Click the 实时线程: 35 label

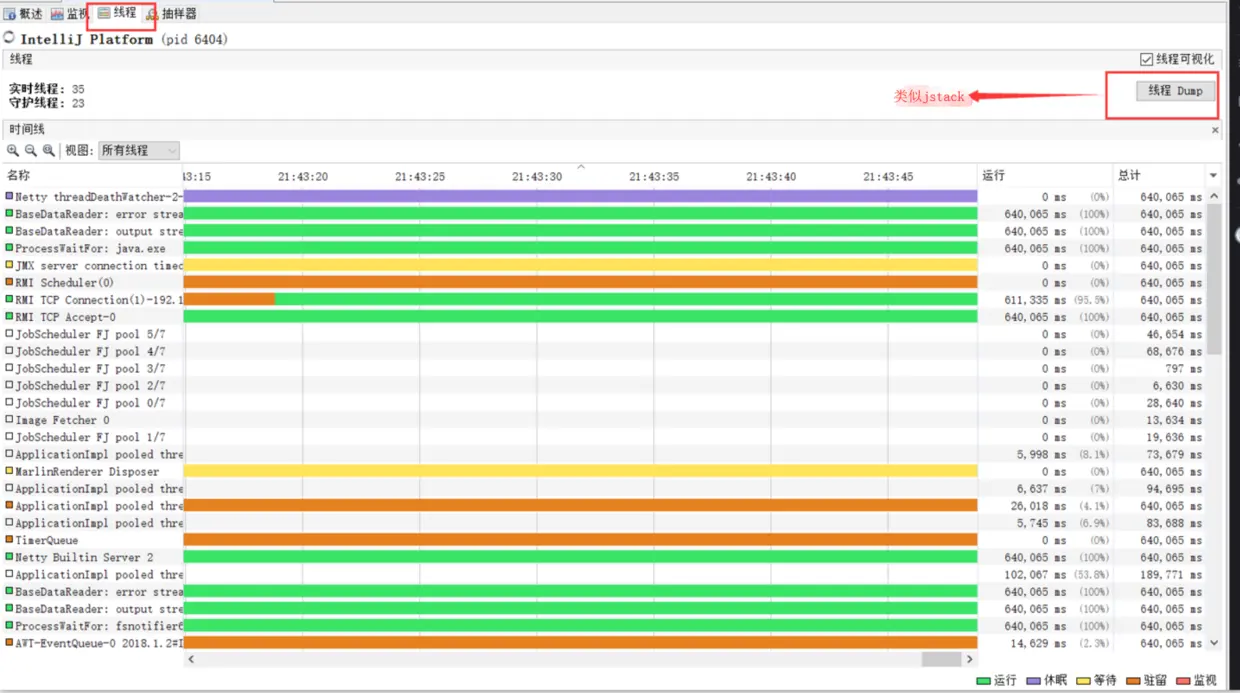point(46,89)
